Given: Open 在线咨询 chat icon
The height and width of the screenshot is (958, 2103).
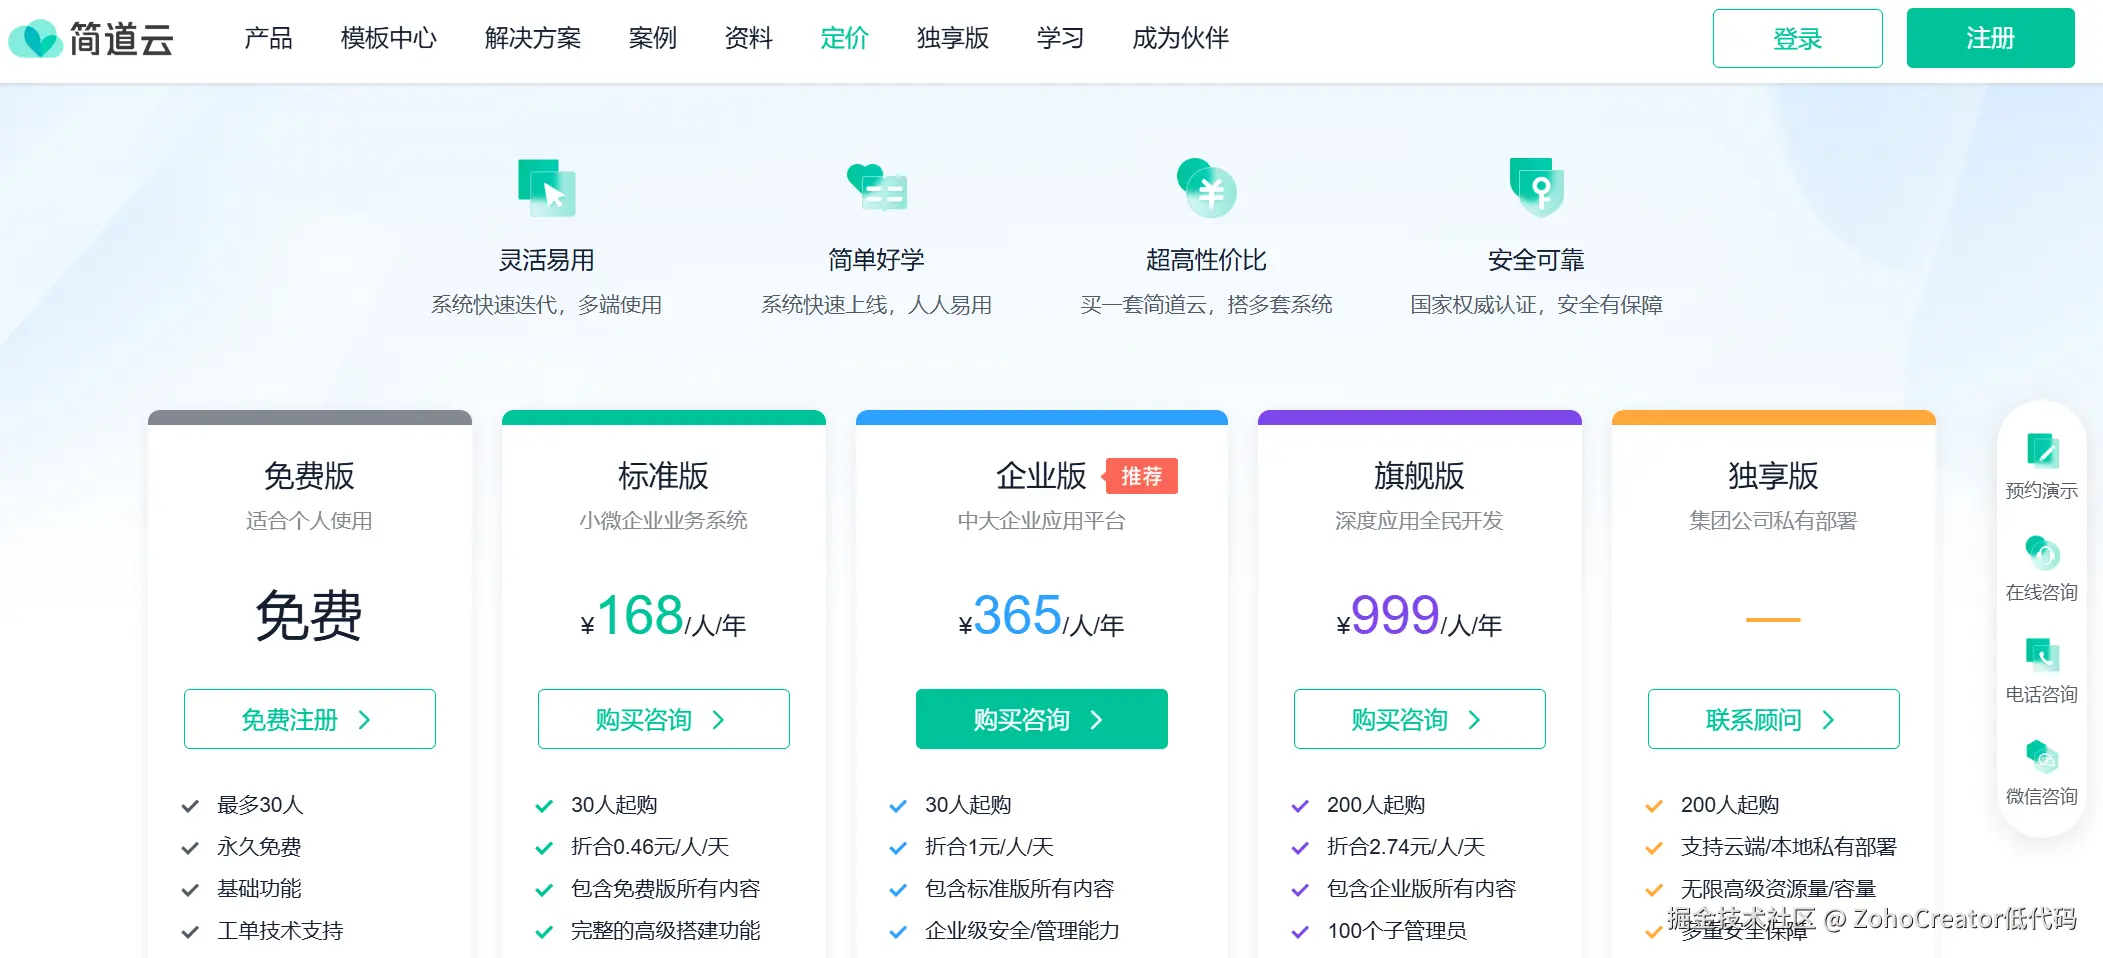Looking at the screenshot, I should point(2042,552).
